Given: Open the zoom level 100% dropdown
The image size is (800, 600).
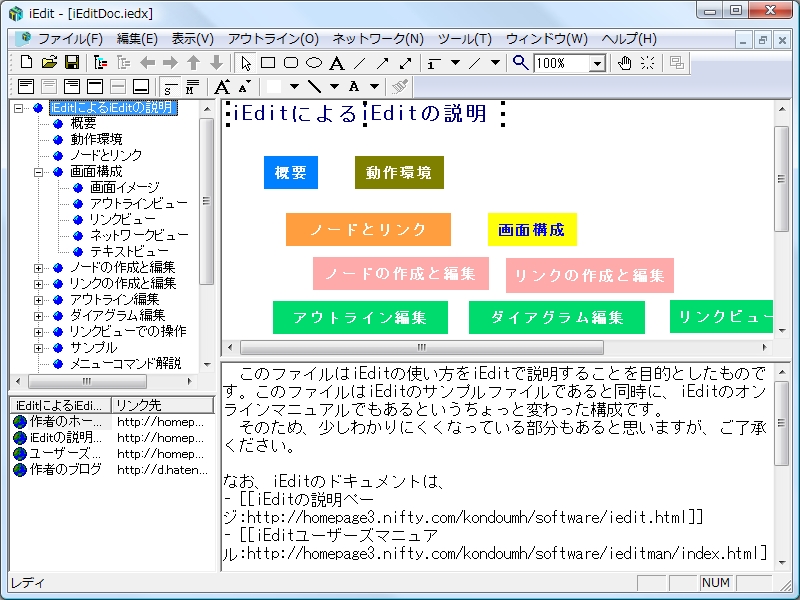Looking at the screenshot, I should 597,62.
